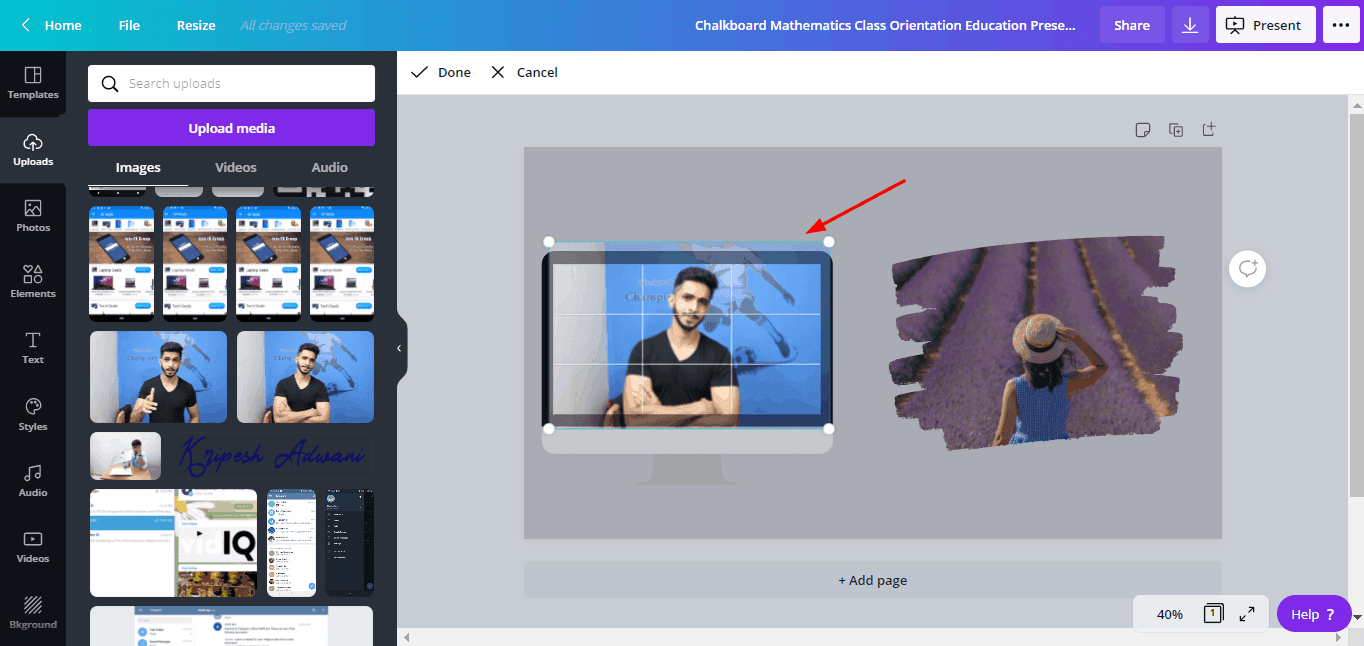Click the Search uploads input field
Screen dimensions: 1364x646
(x=240, y=84)
